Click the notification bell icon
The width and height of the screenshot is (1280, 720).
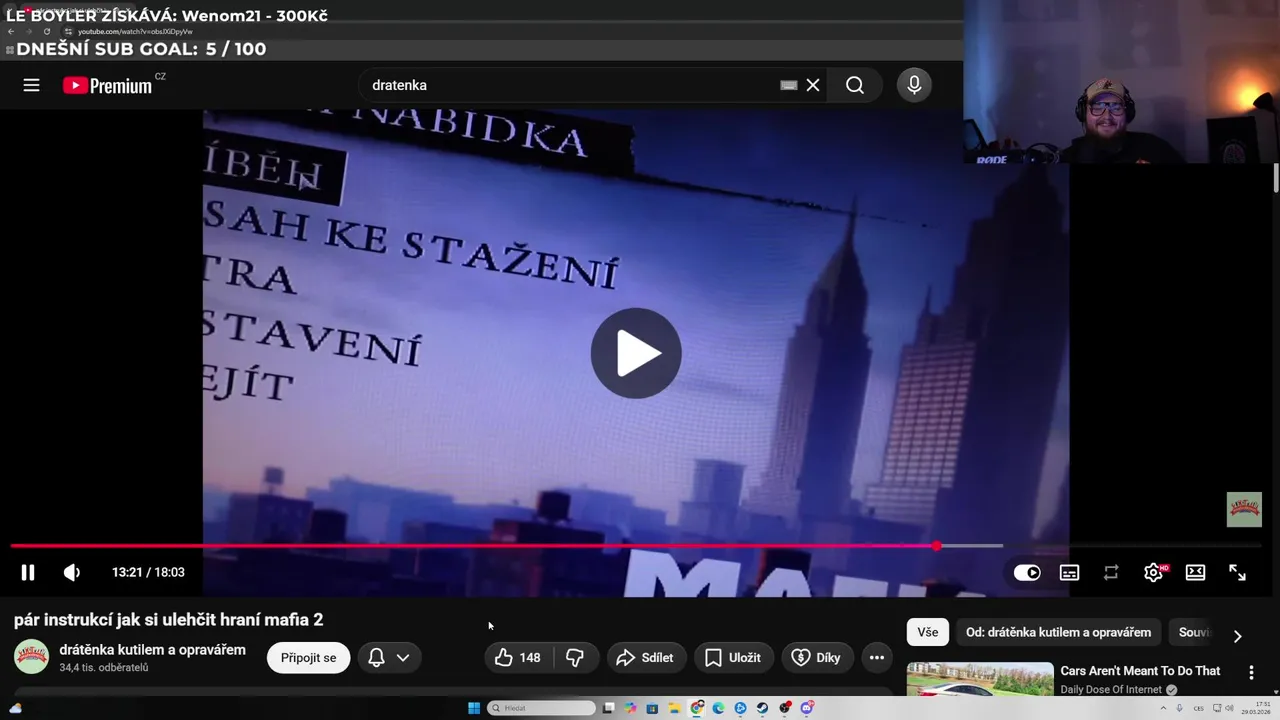376,658
